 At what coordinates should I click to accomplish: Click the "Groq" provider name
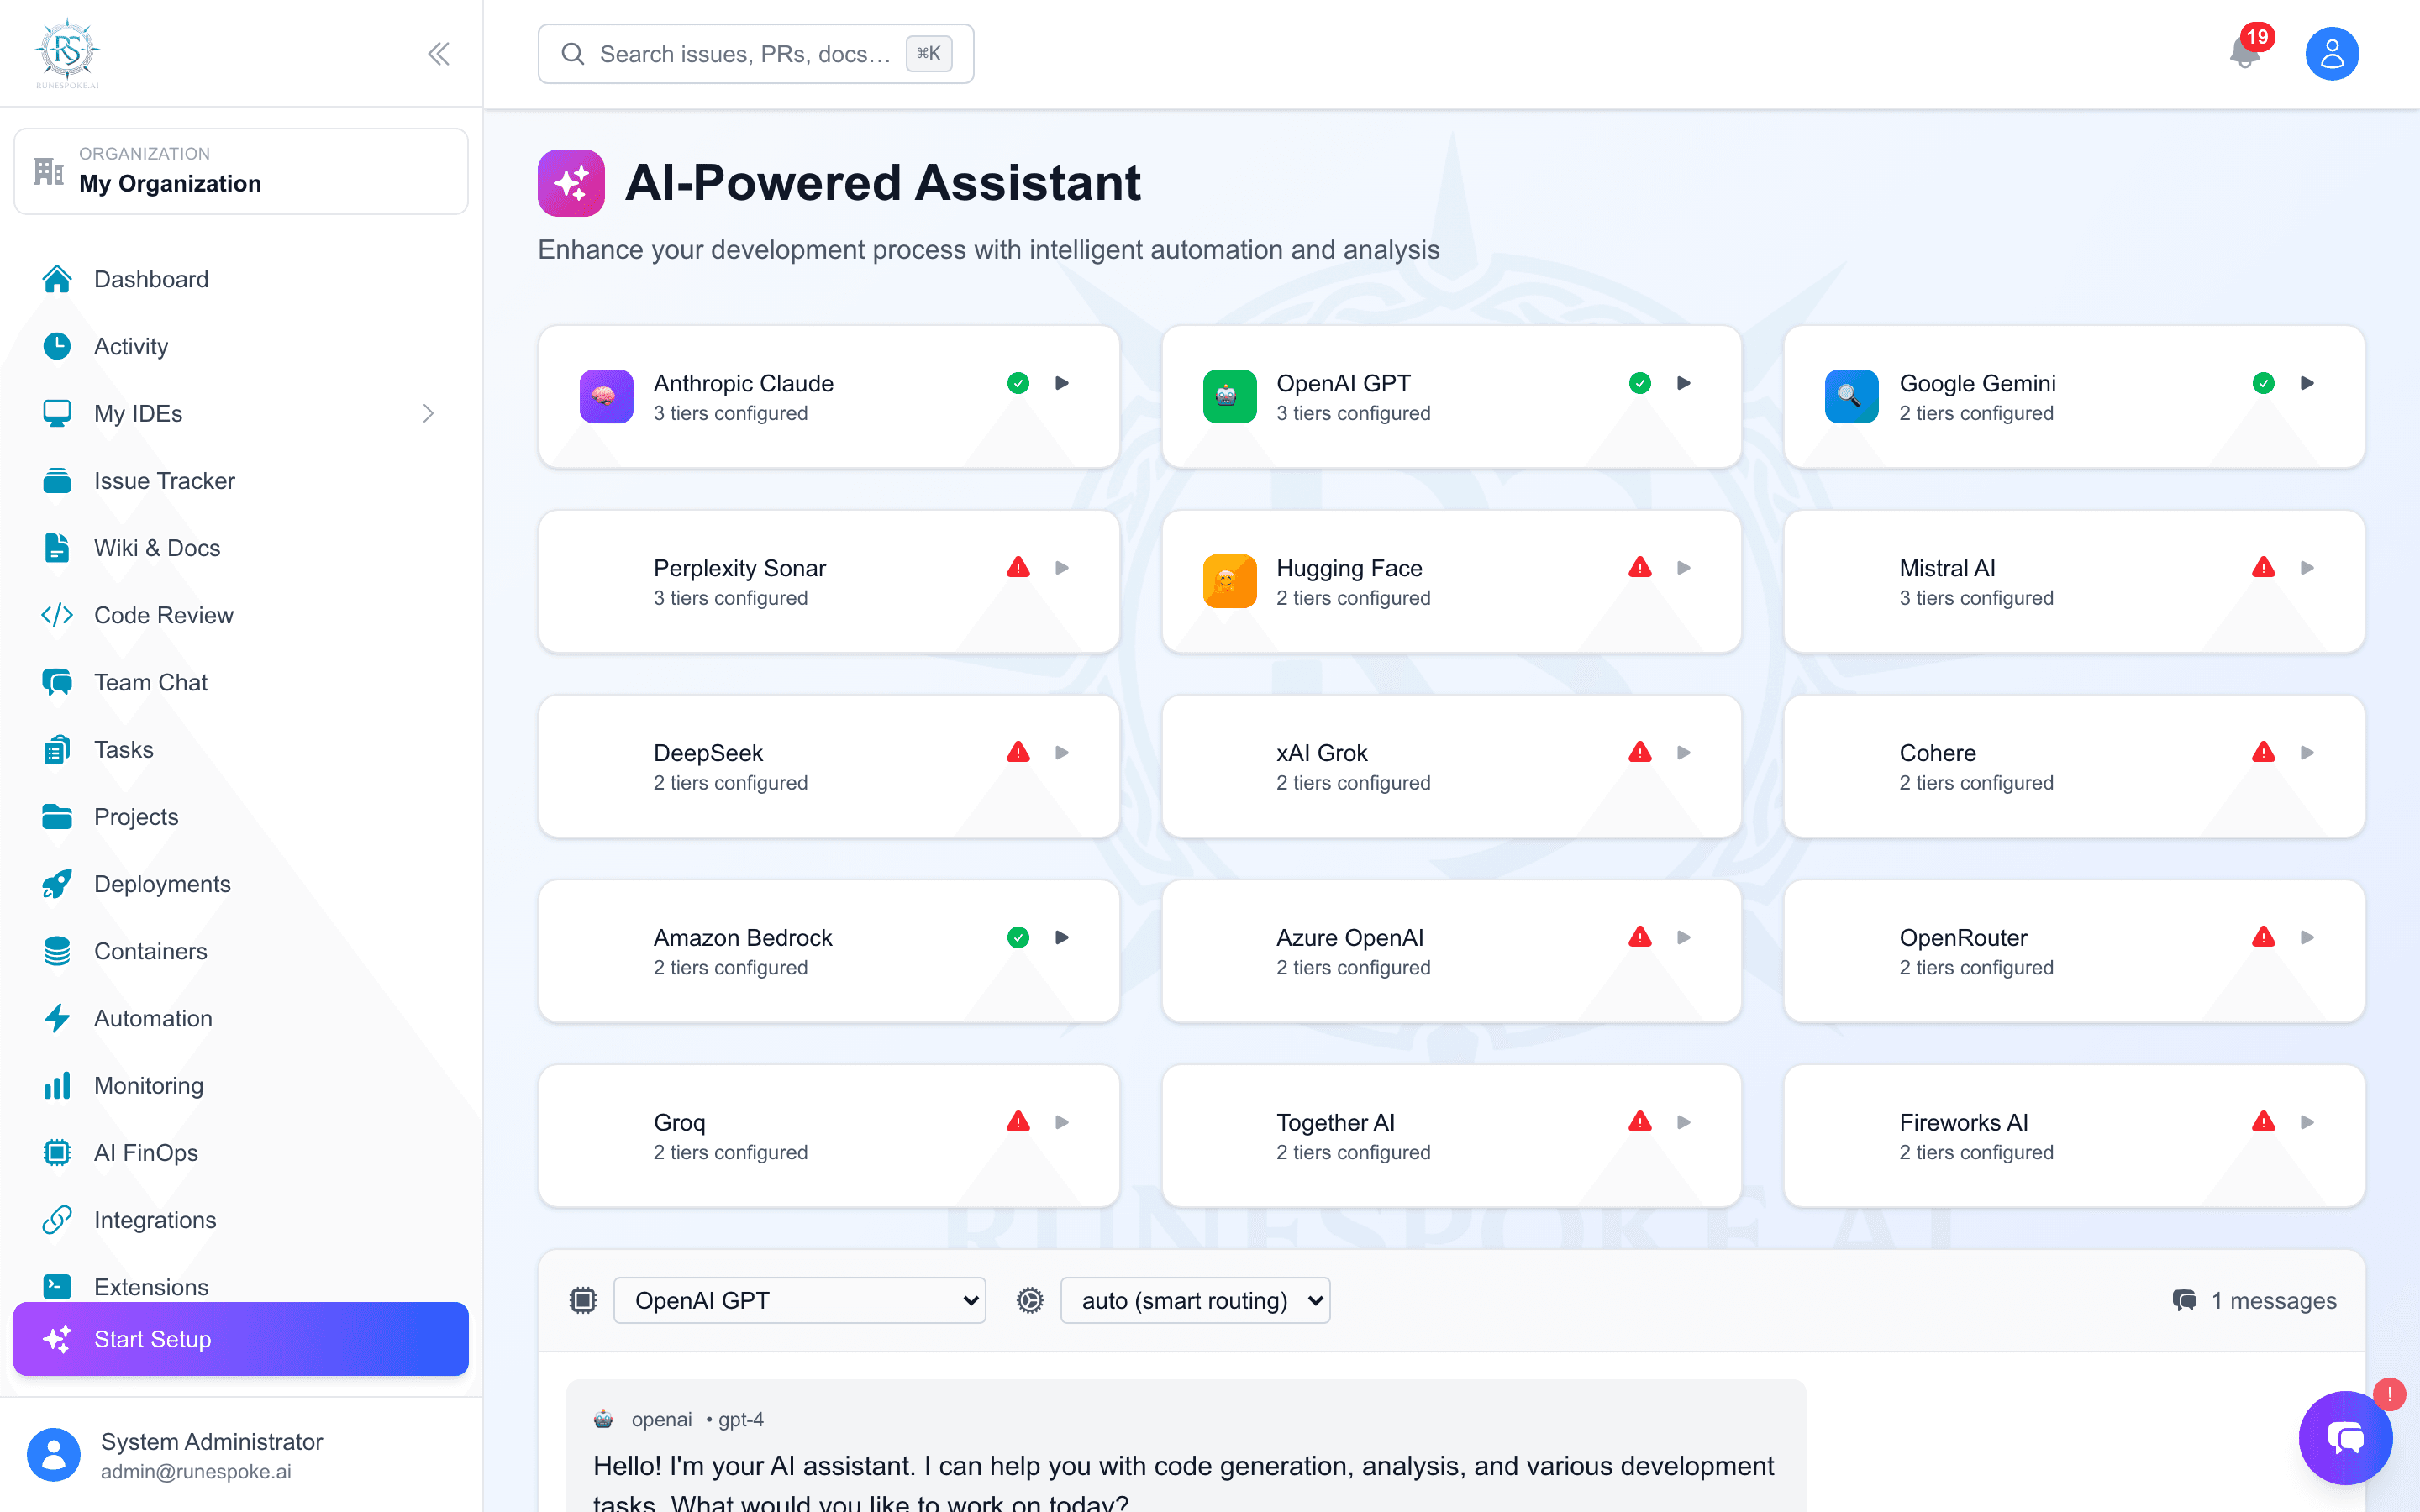(x=680, y=1122)
